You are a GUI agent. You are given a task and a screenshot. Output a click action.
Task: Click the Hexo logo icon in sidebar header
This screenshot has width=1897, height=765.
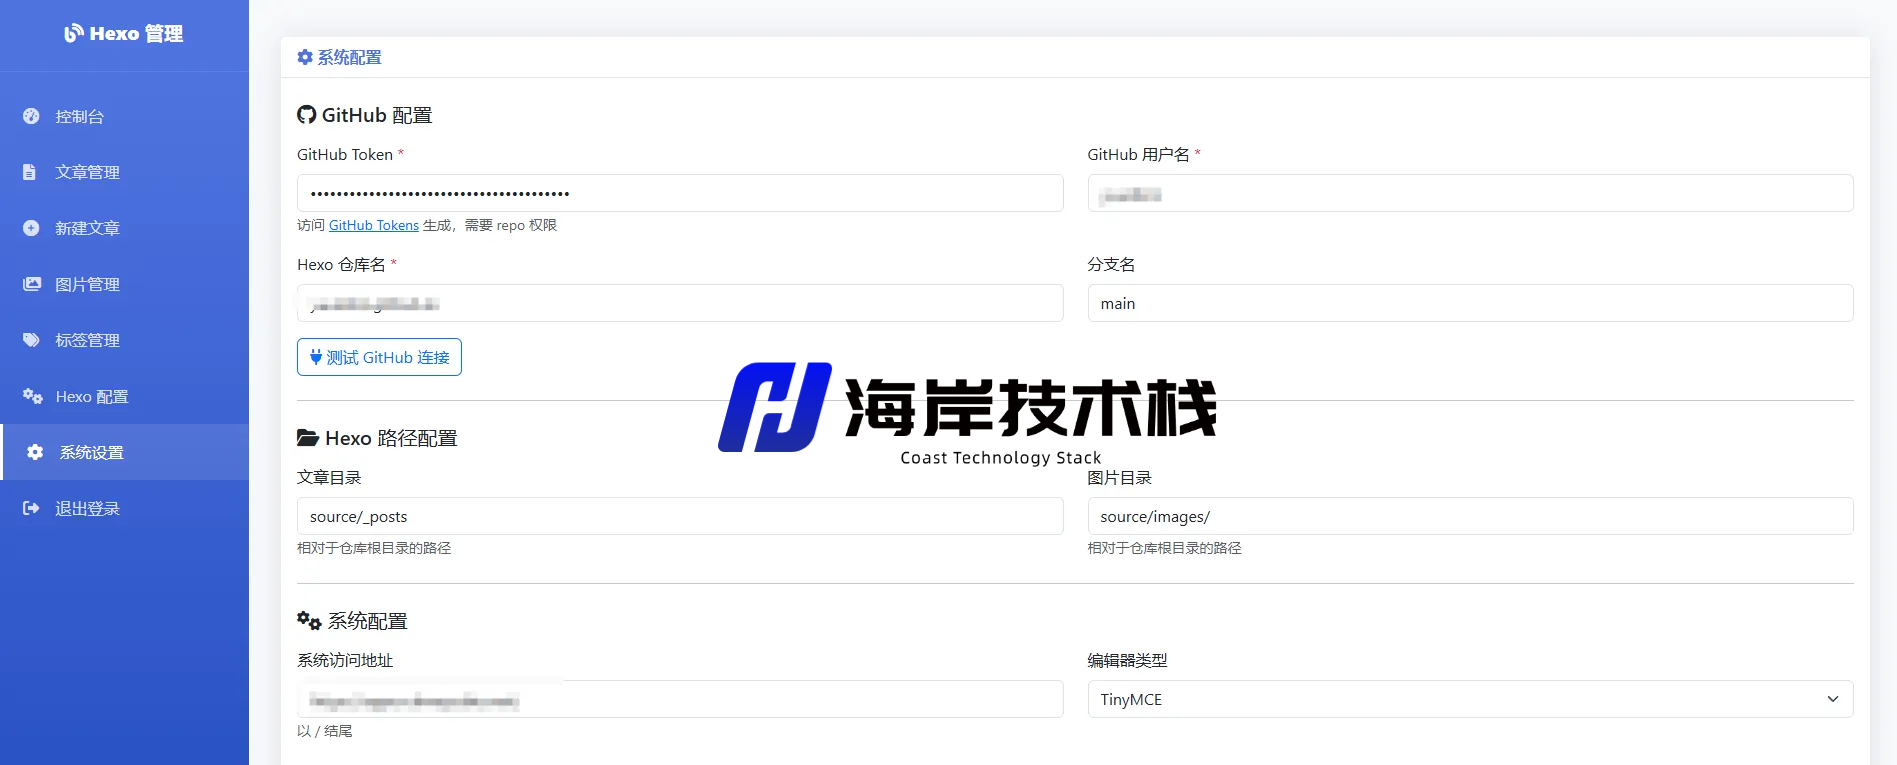coord(74,33)
